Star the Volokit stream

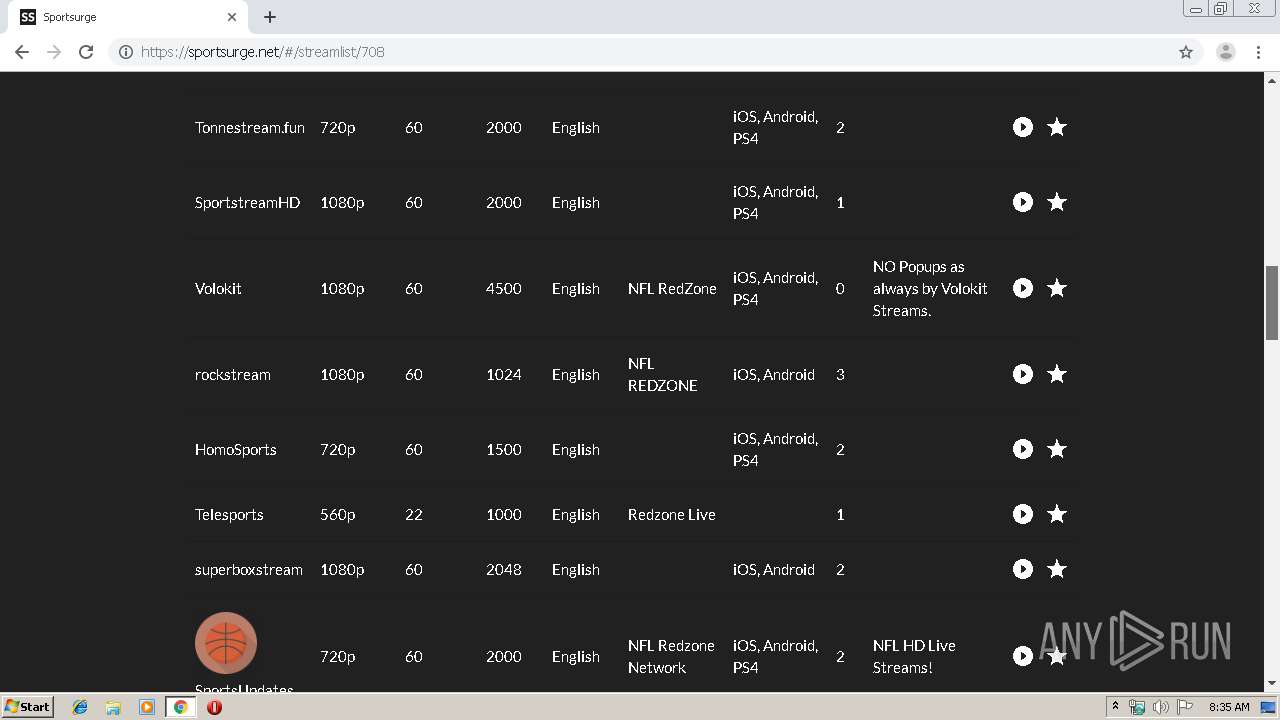click(x=1057, y=288)
